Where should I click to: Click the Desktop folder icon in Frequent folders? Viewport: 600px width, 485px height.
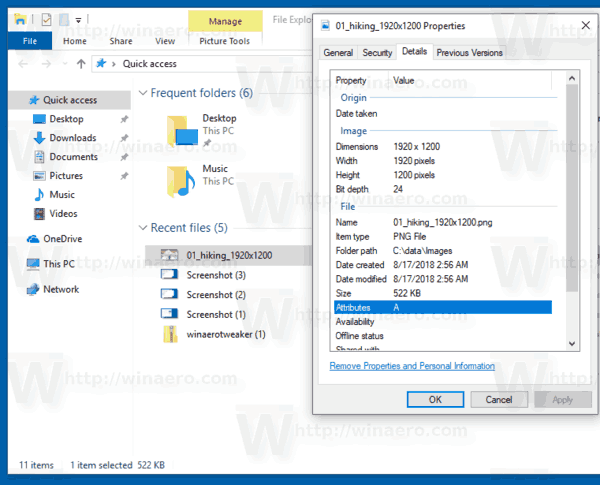182,131
